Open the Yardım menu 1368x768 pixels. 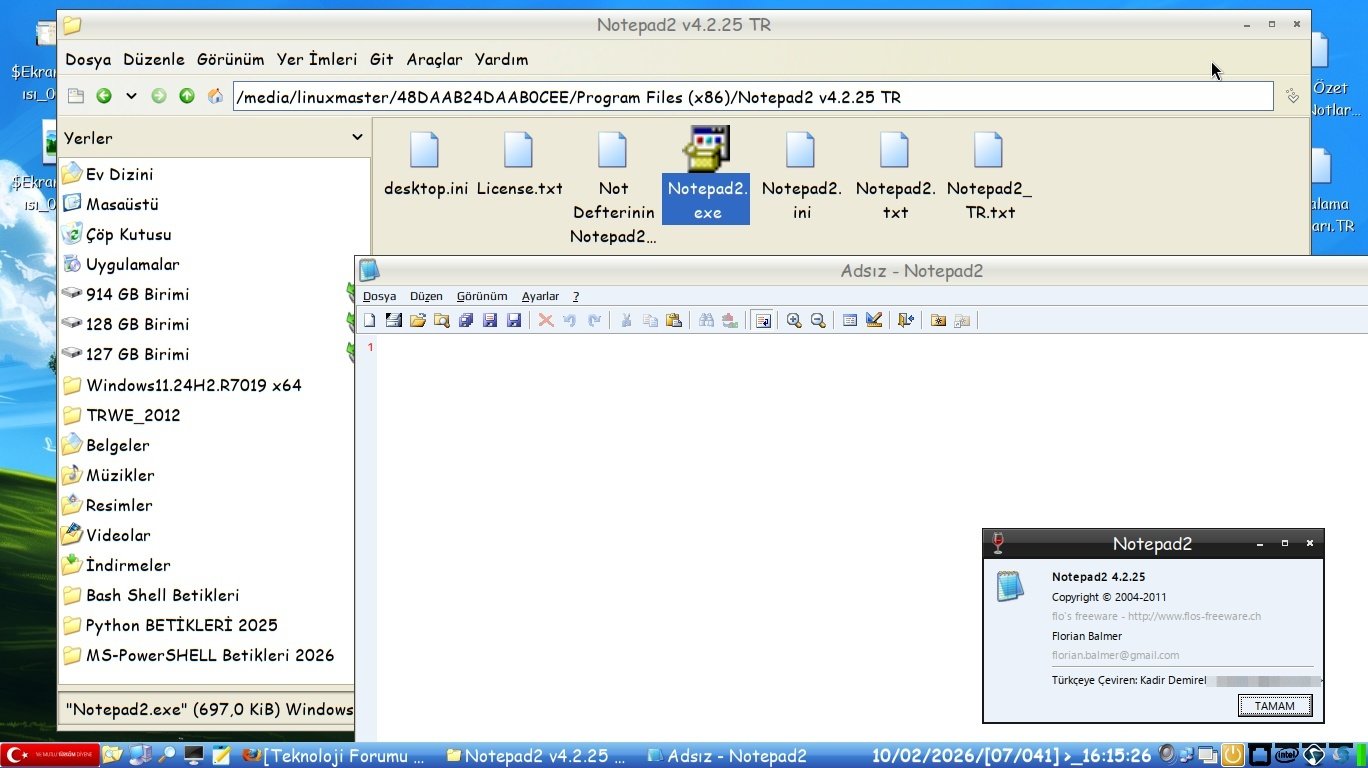pyautogui.click(x=501, y=59)
